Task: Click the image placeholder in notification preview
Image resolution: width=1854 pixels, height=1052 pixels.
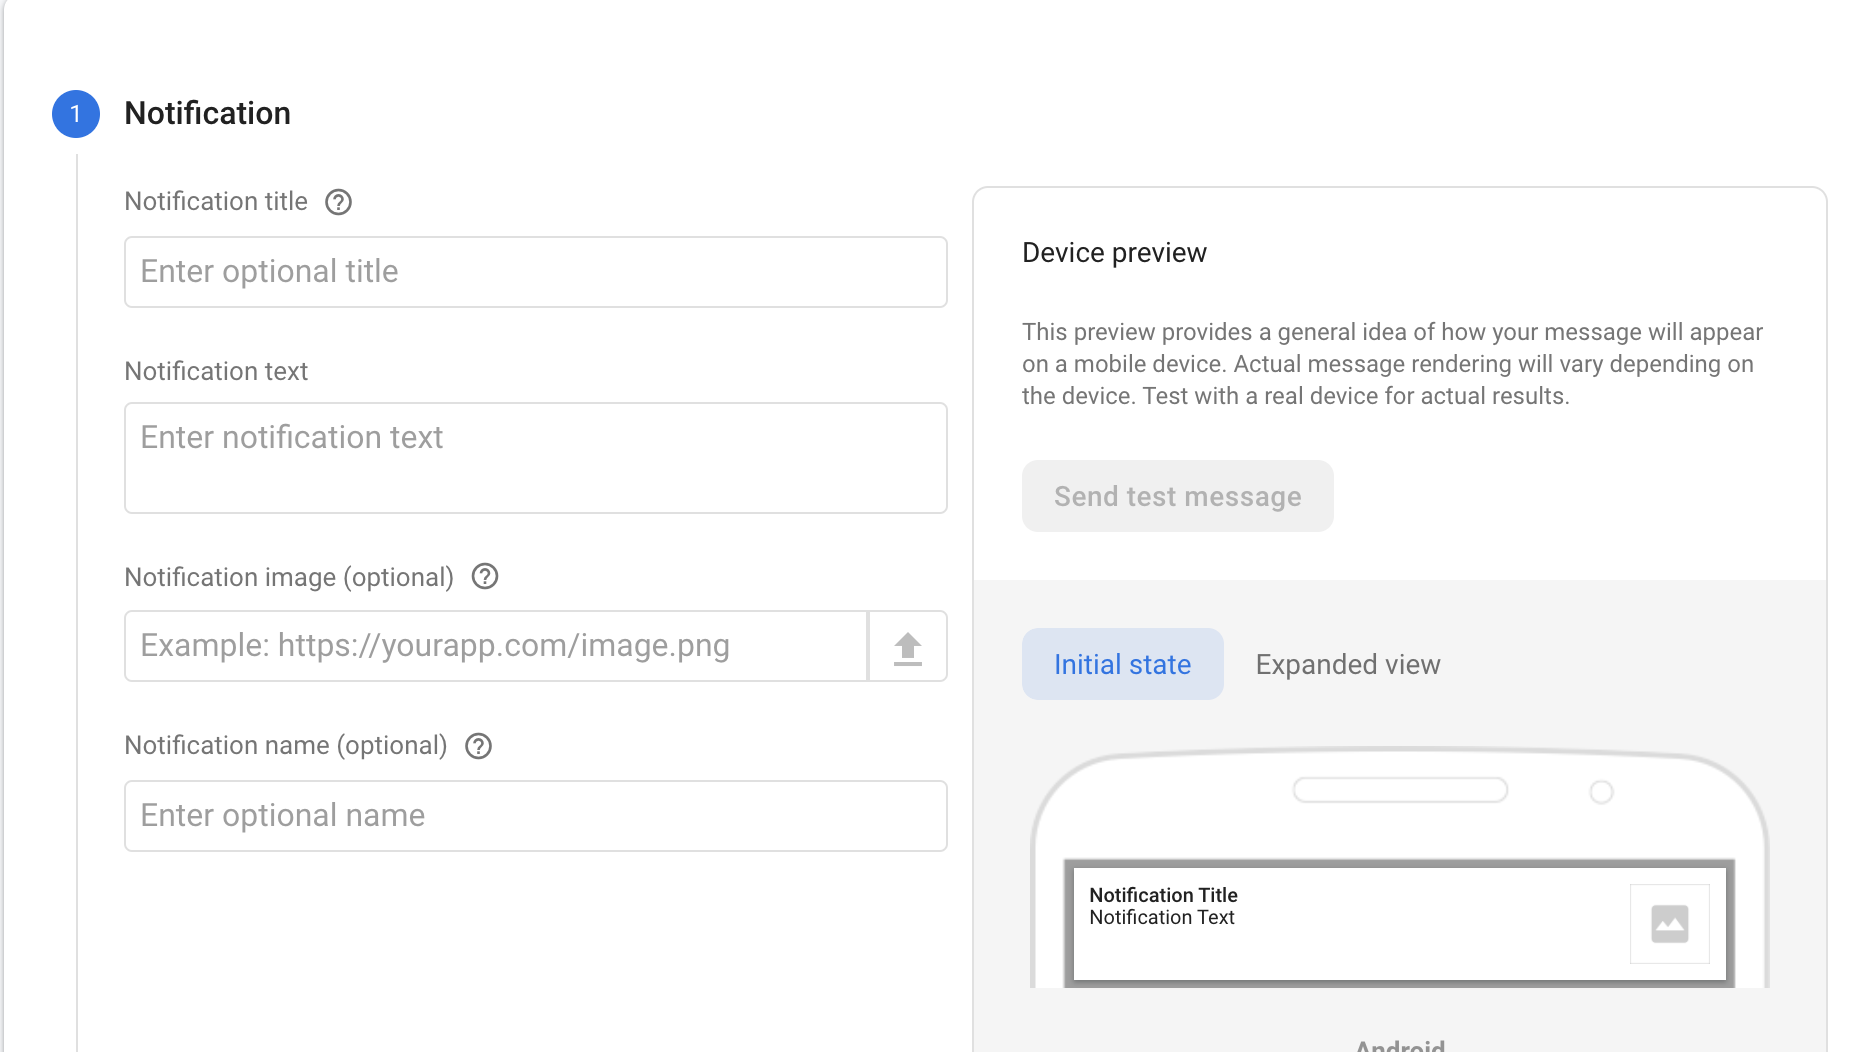Action: tap(1670, 924)
